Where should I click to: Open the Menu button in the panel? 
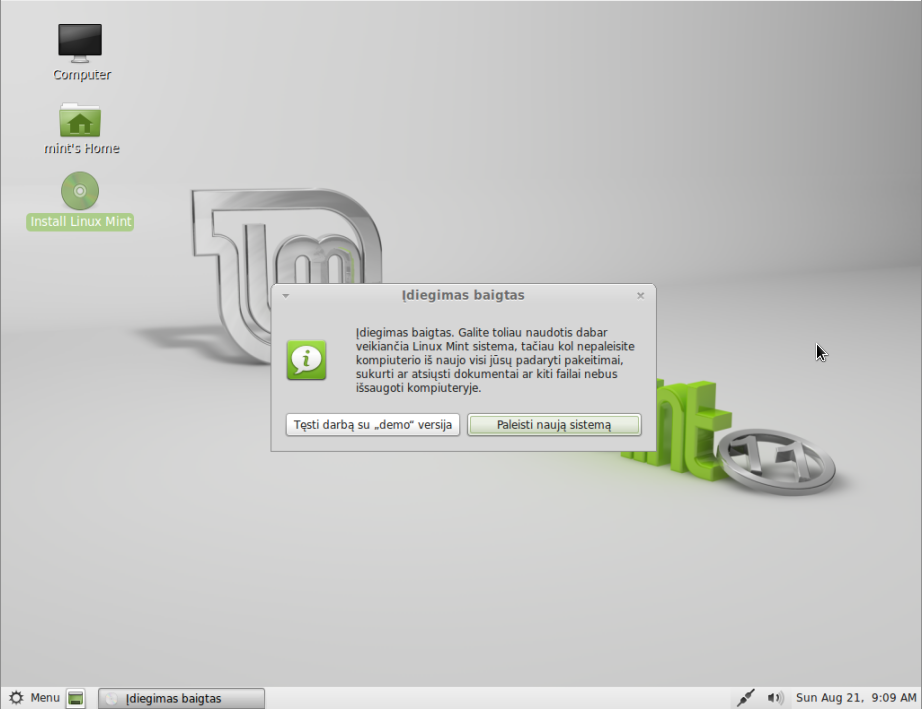pyautogui.click(x=35, y=698)
